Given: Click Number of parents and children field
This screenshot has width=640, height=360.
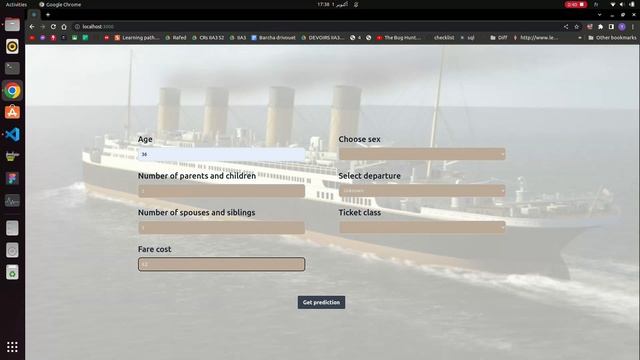Looking at the screenshot, I should click(221, 191).
